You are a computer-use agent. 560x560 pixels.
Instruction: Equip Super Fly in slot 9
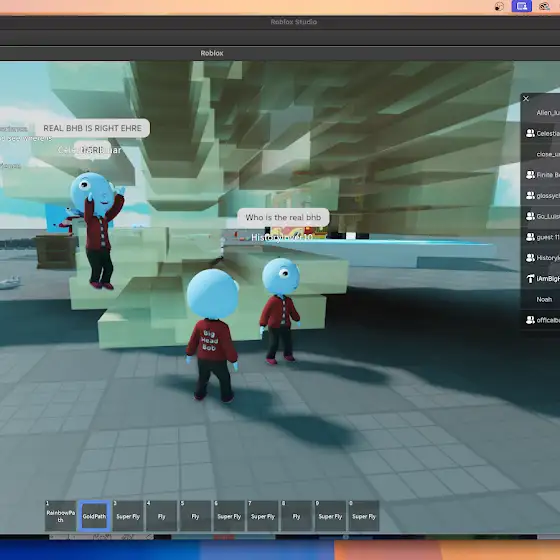click(x=330, y=516)
